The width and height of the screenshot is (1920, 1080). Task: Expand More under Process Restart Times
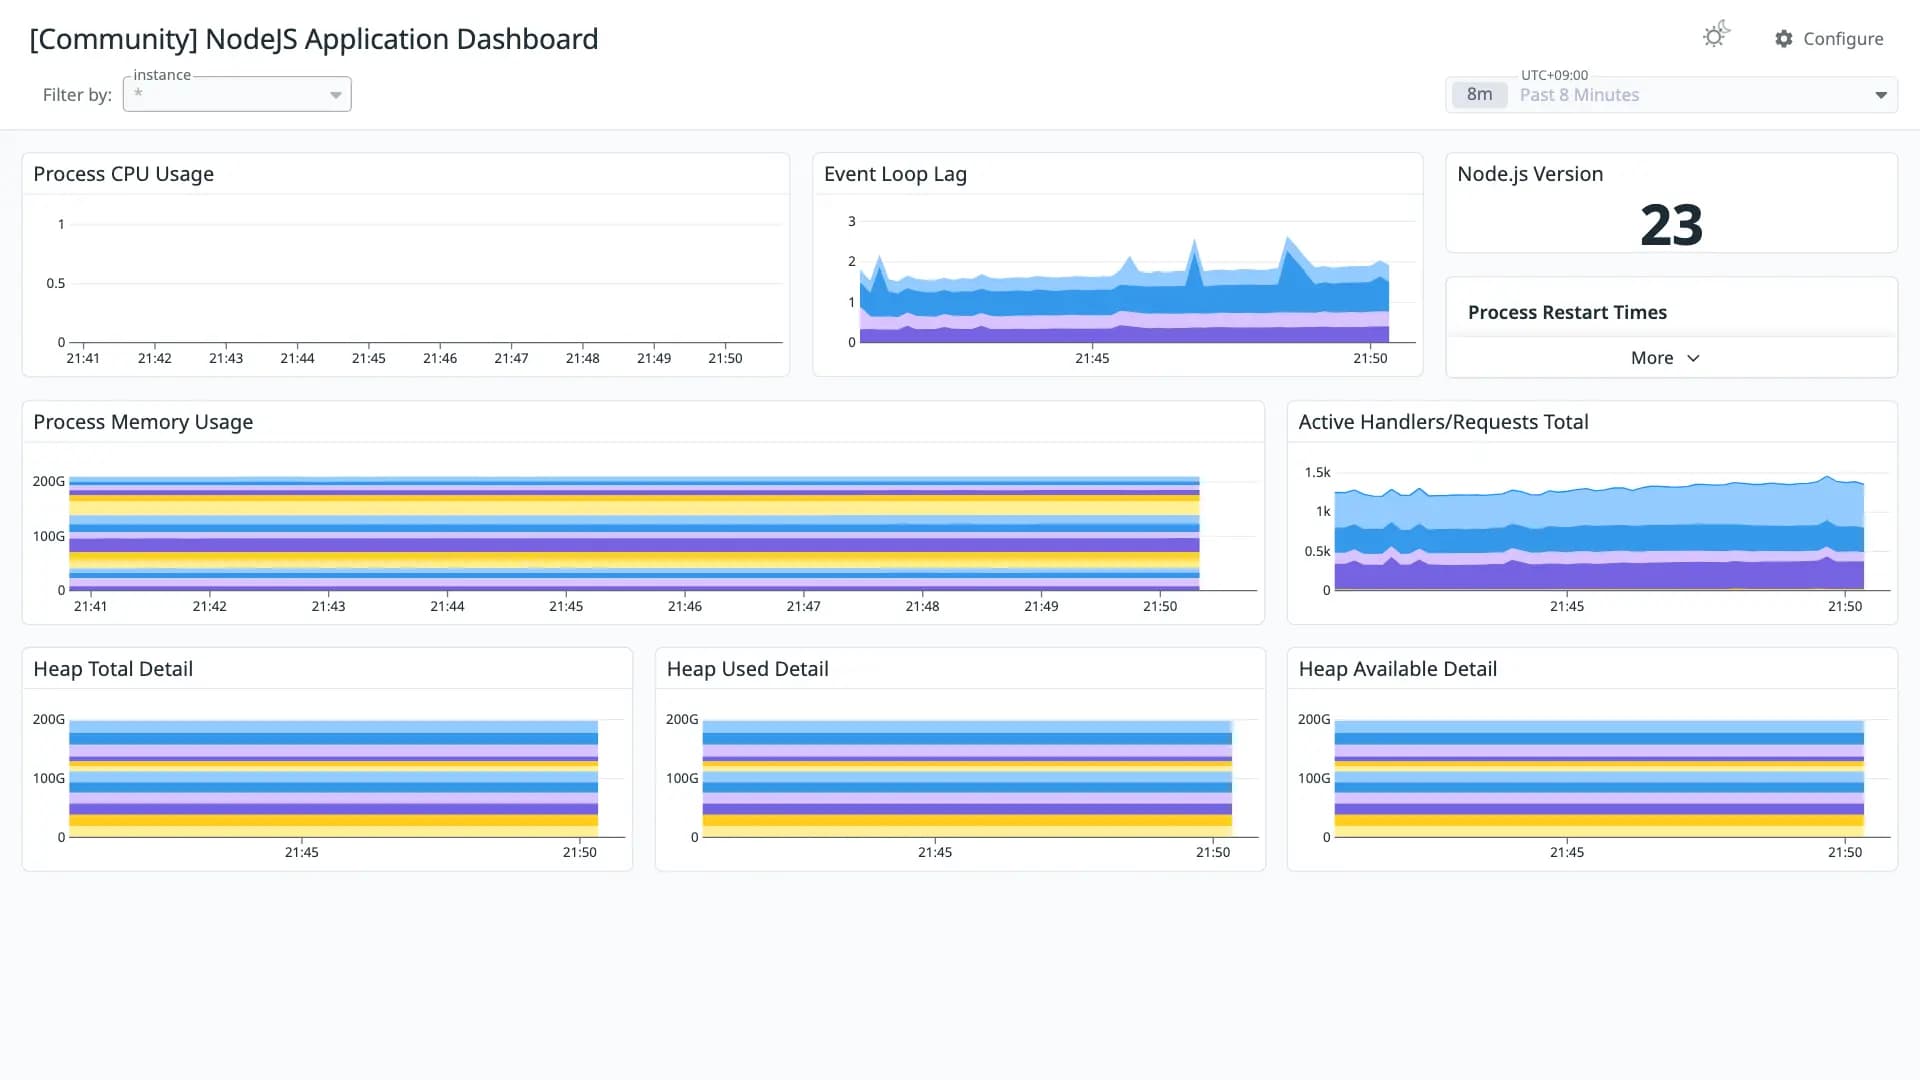1665,358
